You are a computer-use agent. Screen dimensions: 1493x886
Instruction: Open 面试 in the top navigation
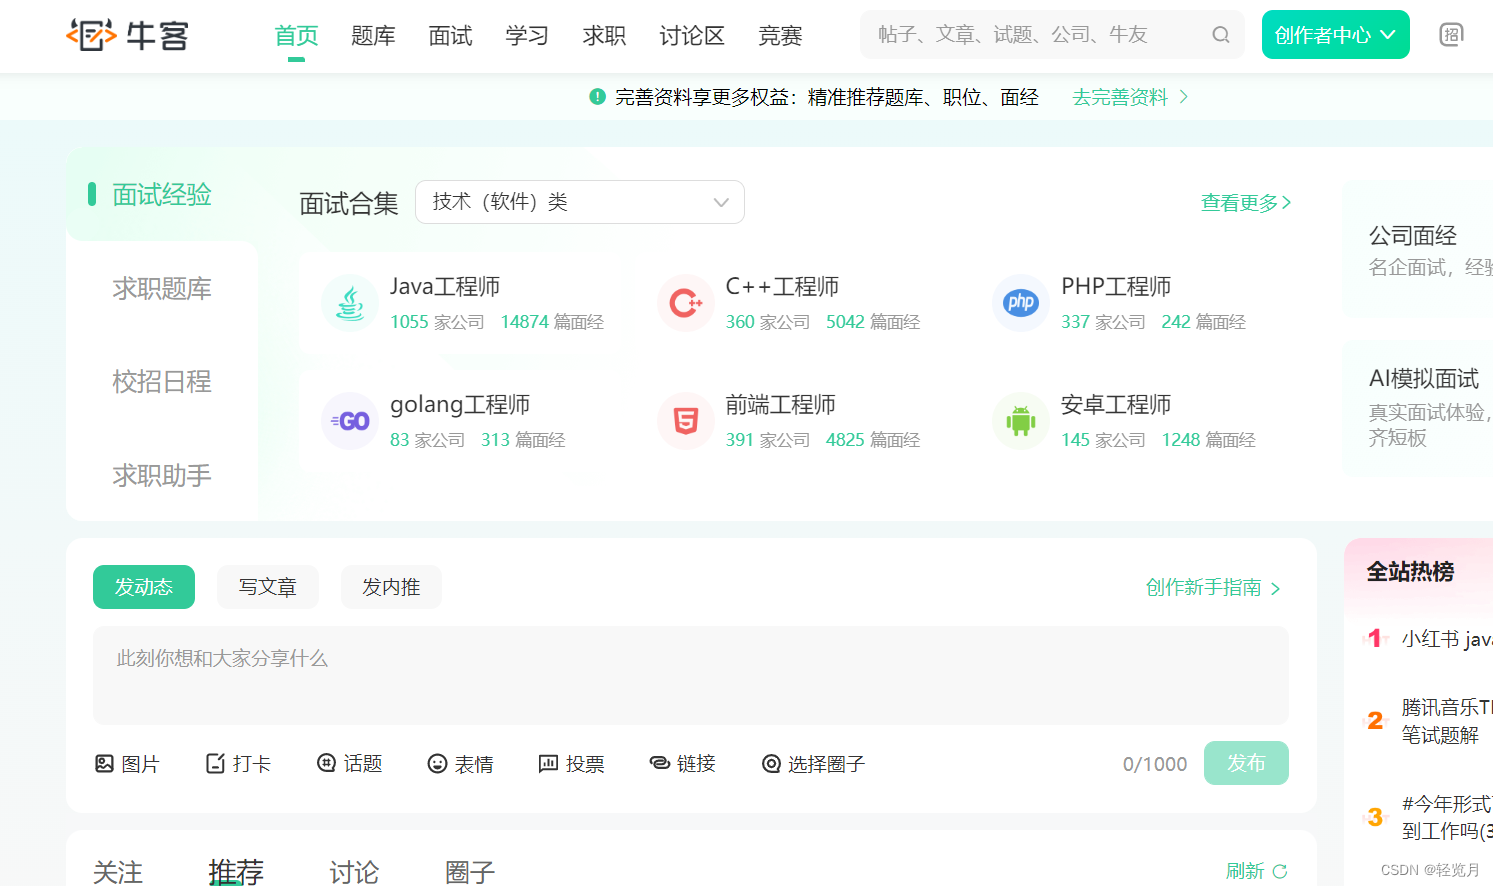point(450,36)
